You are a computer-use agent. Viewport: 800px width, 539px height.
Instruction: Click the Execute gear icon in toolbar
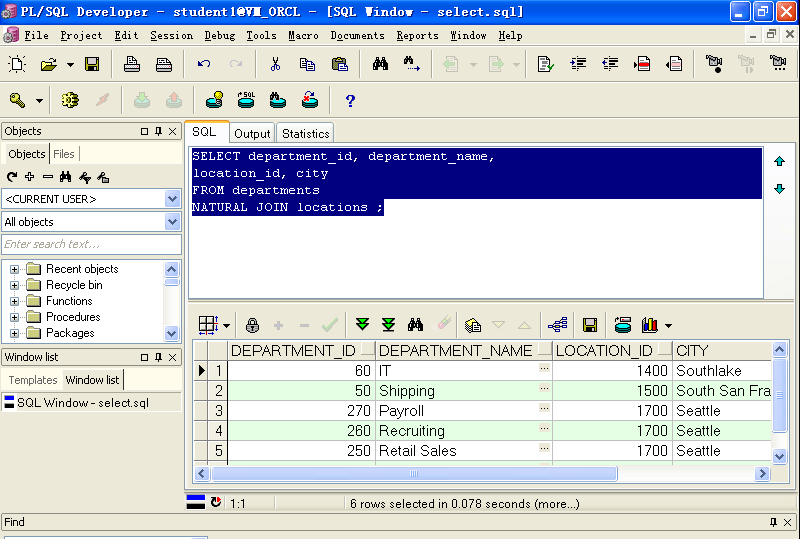tap(70, 100)
